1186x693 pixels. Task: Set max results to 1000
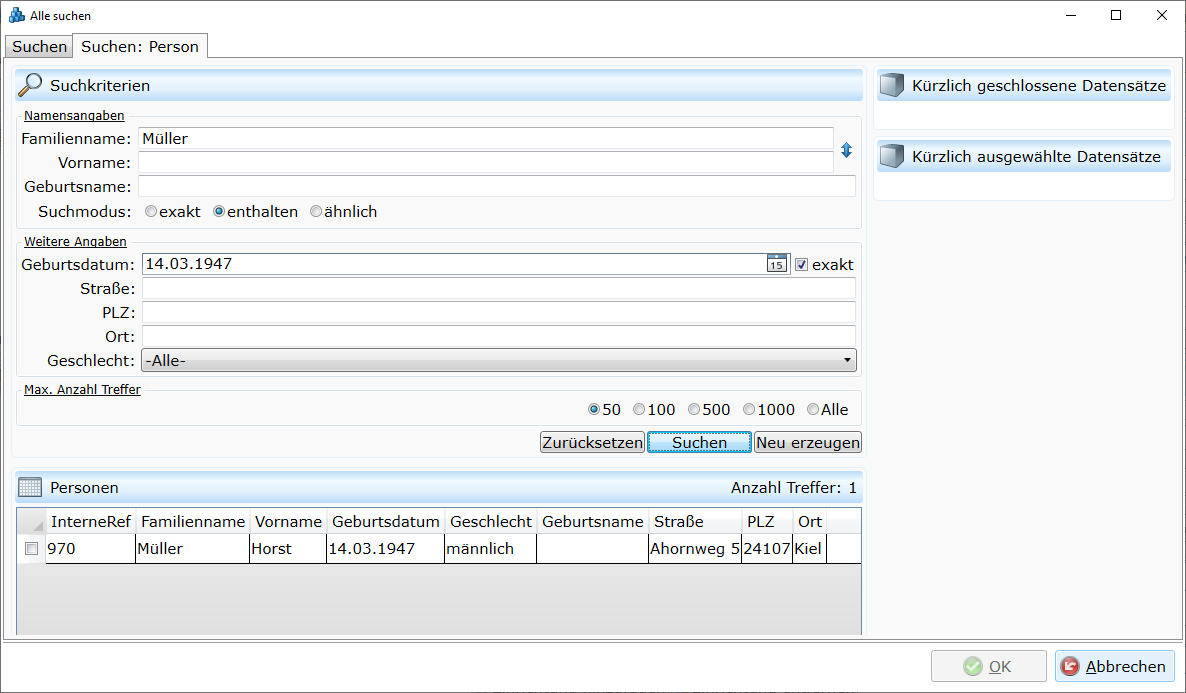749,410
